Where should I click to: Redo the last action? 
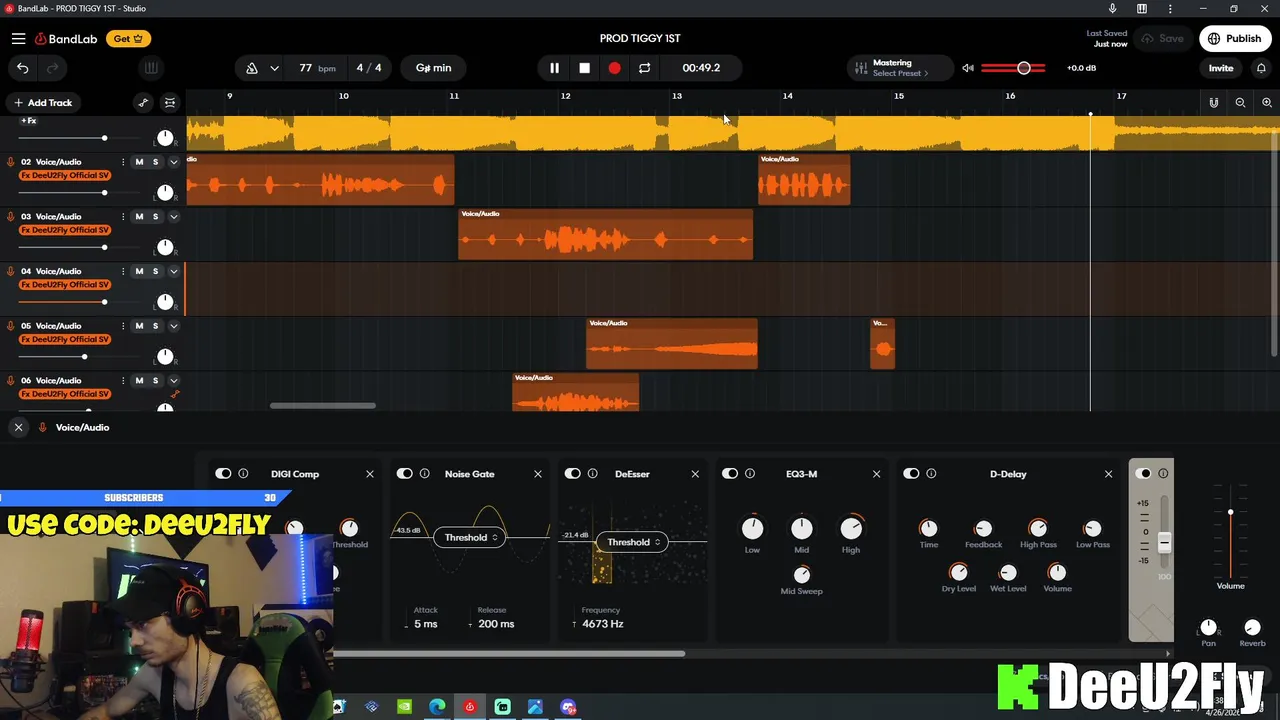(52, 68)
